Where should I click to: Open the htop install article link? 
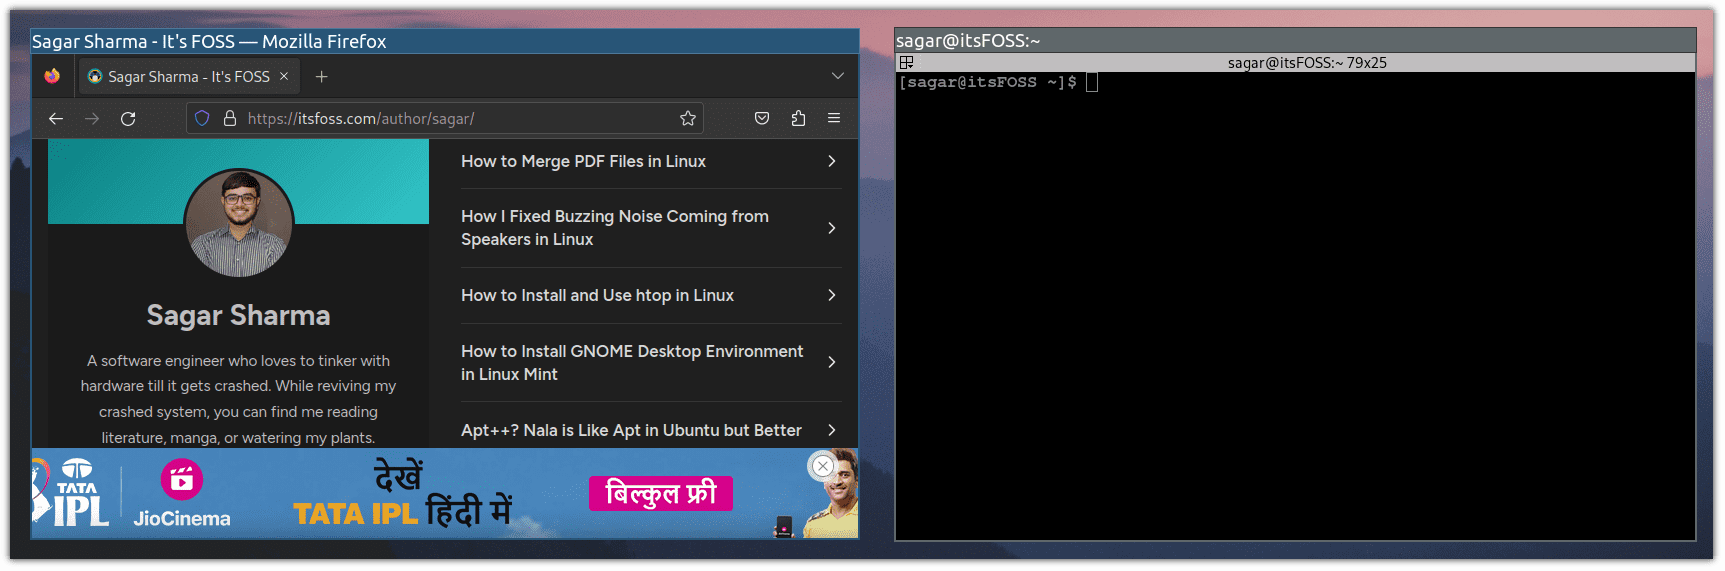coord(597,295)
